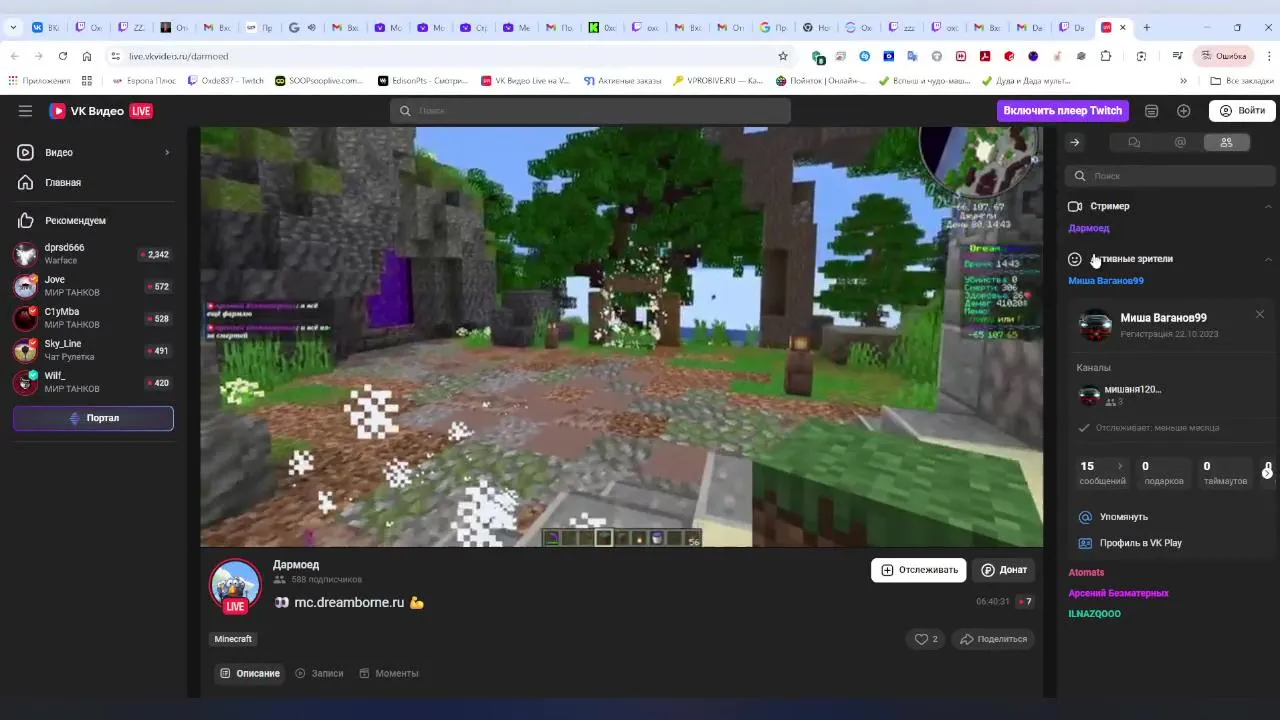1280x720 pixels.
Task: Switch to Записи tab
Action: [x=319, y=673]
